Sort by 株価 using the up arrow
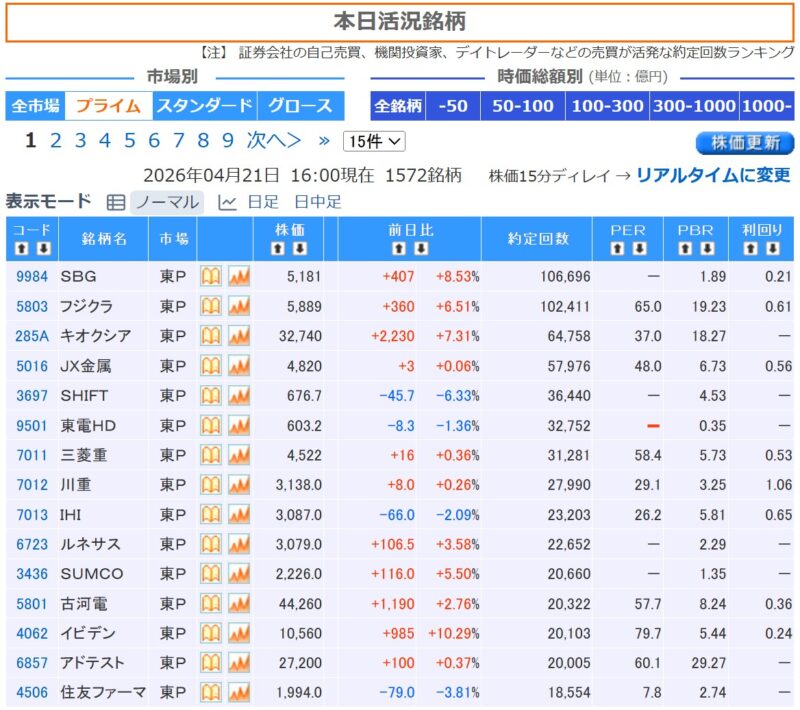The image size is (800, 710). [x=281, y=248]
